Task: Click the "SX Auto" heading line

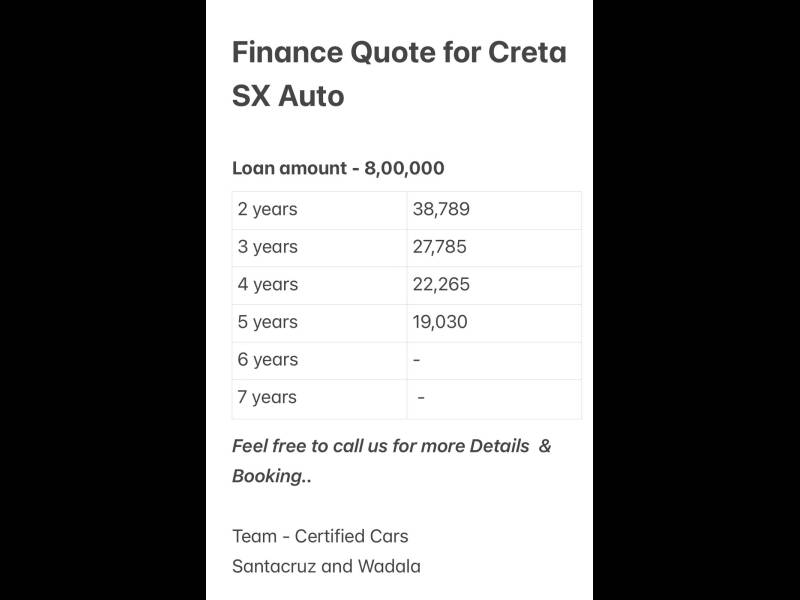Action: pyautogui.click(x=288, y=96)
